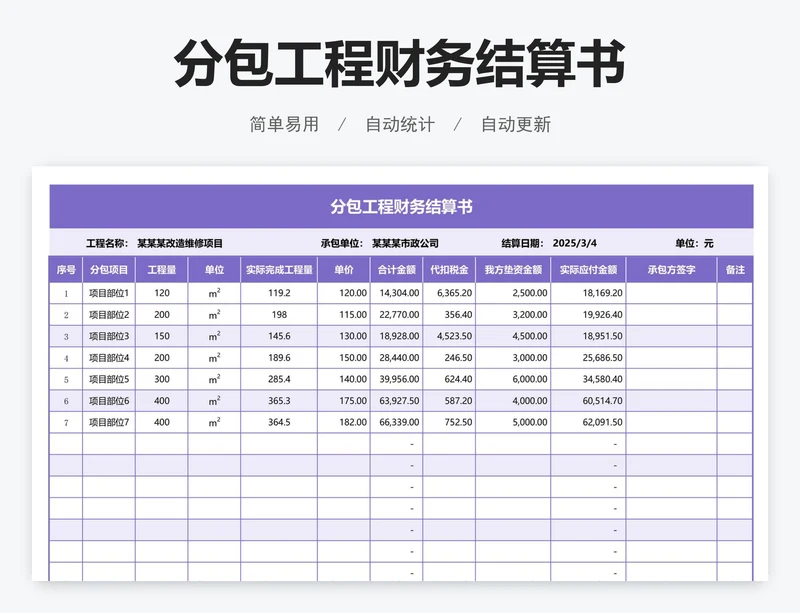Click total amount 22,770.00
The height and width of the screenshot is (613, 800).
click(399, 315)
